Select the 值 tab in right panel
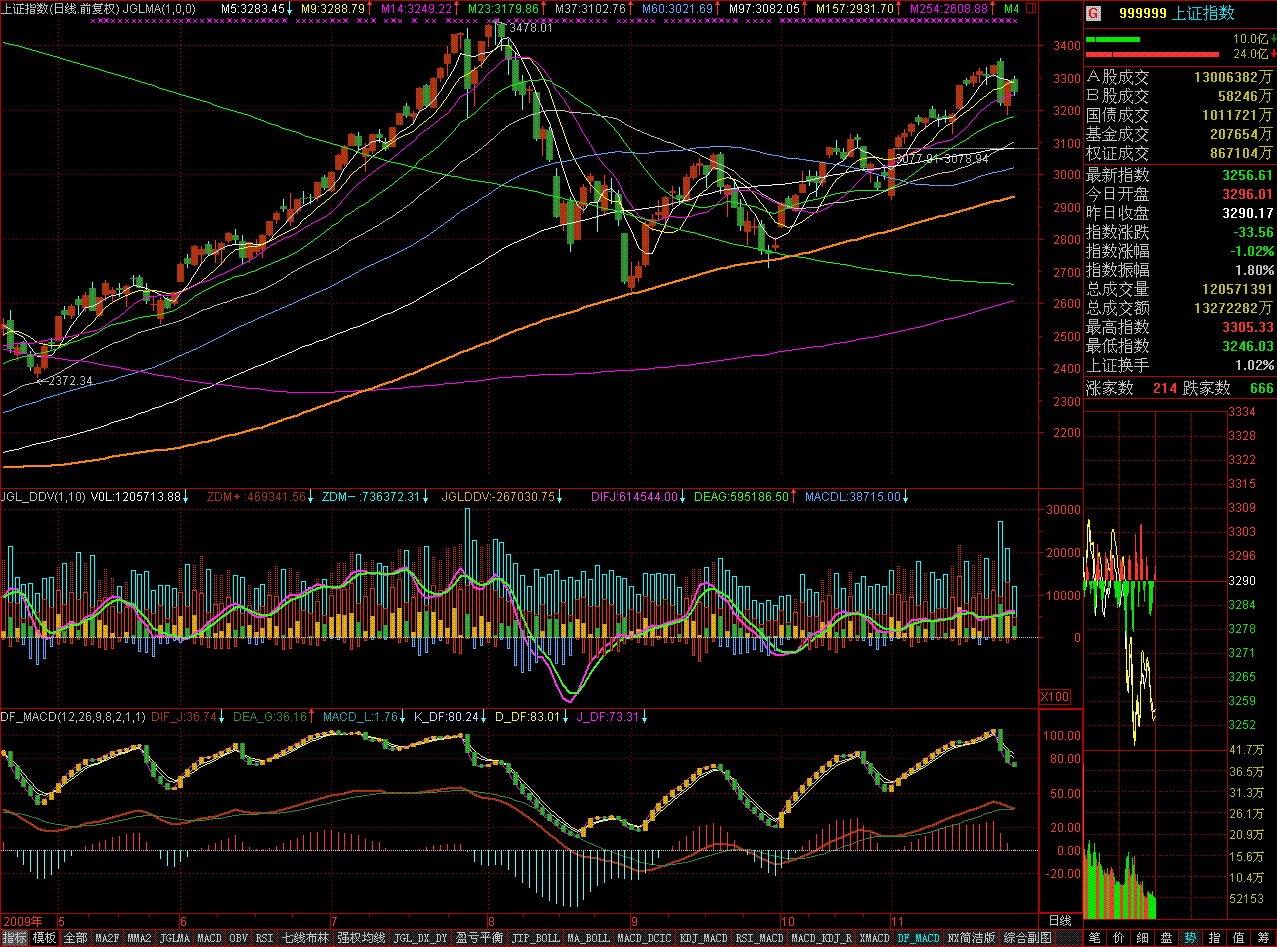The width and height of the screenshot is (1277, 947). pyautogui.click(x=1239, y=938)
